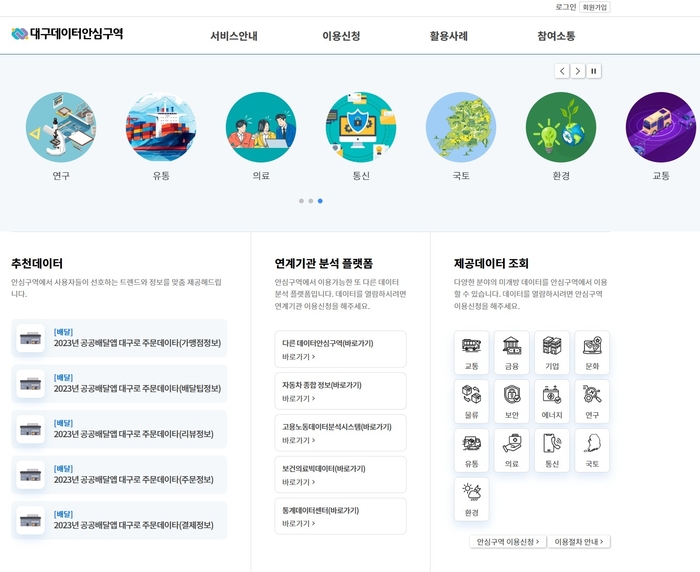Show previous carousel slide
The image size is (700, 572).
[x=562, y=71]
